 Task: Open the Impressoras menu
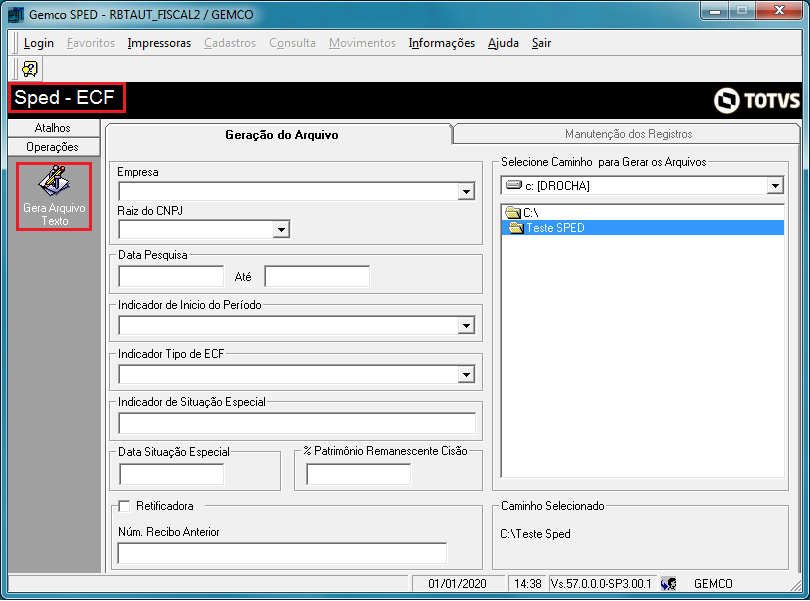pyautogui.click(x=159, y=43)
